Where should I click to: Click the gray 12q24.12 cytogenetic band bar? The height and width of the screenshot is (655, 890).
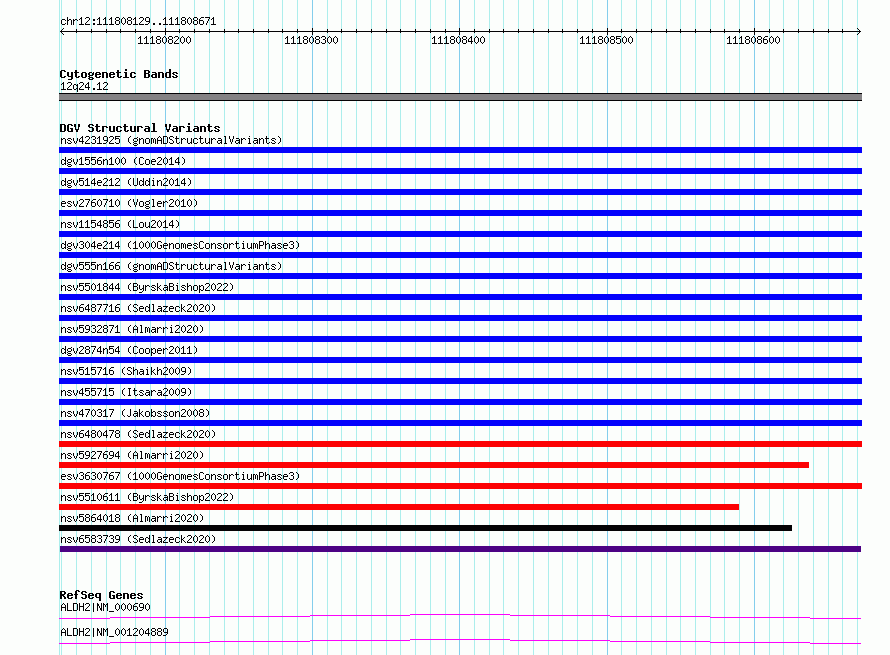(460, 97)
